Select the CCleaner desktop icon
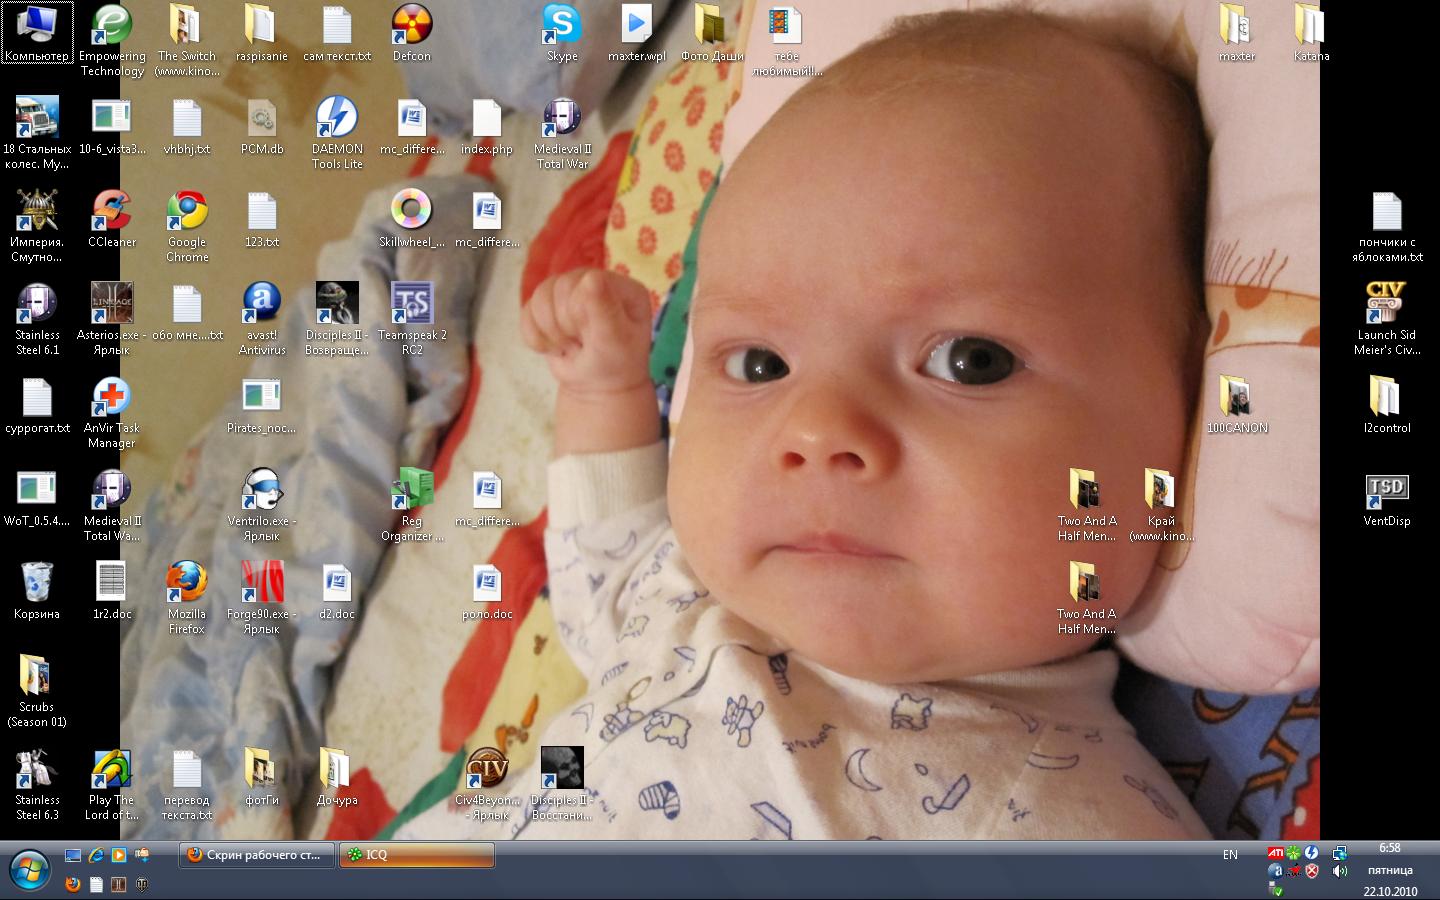Screen dimensions: 1440x900 112,212
